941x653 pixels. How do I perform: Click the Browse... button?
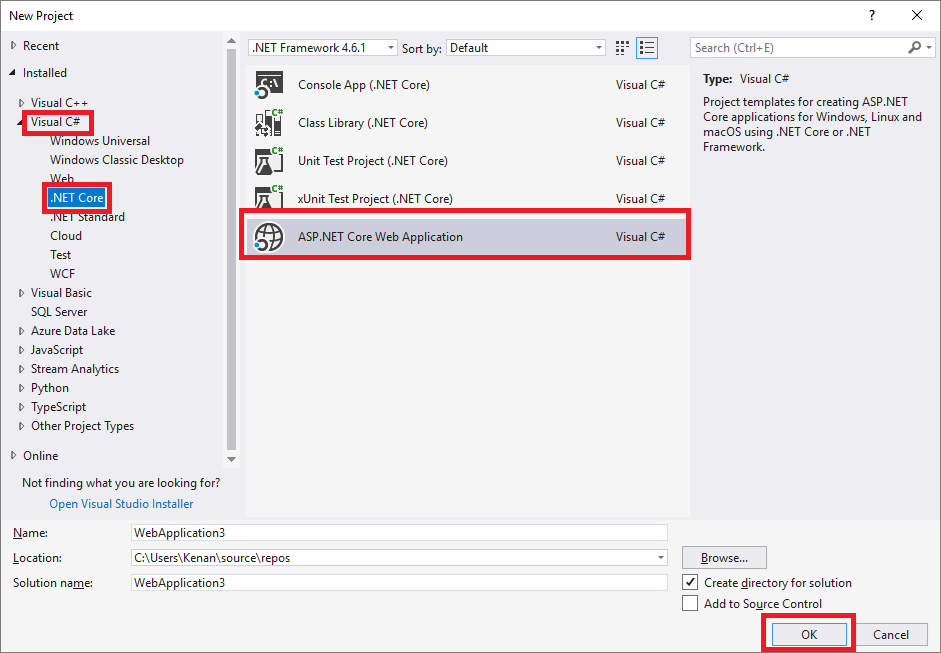pyautogui.click(x=724, y=558)
